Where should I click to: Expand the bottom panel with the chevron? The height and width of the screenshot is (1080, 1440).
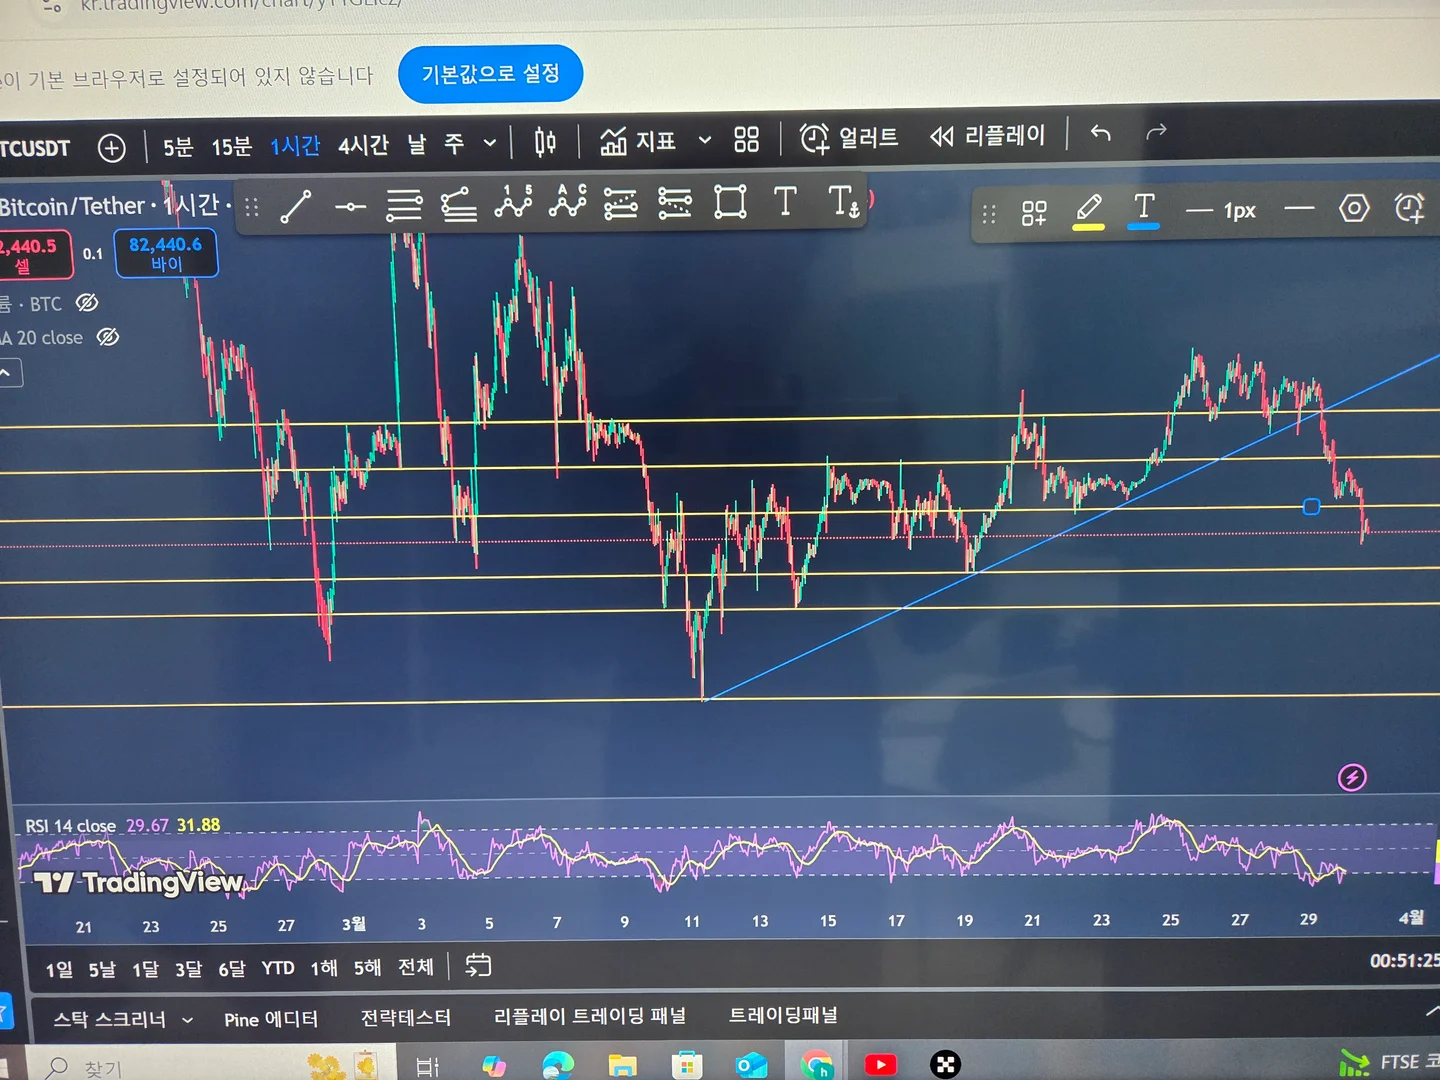coord(1431,1012)
